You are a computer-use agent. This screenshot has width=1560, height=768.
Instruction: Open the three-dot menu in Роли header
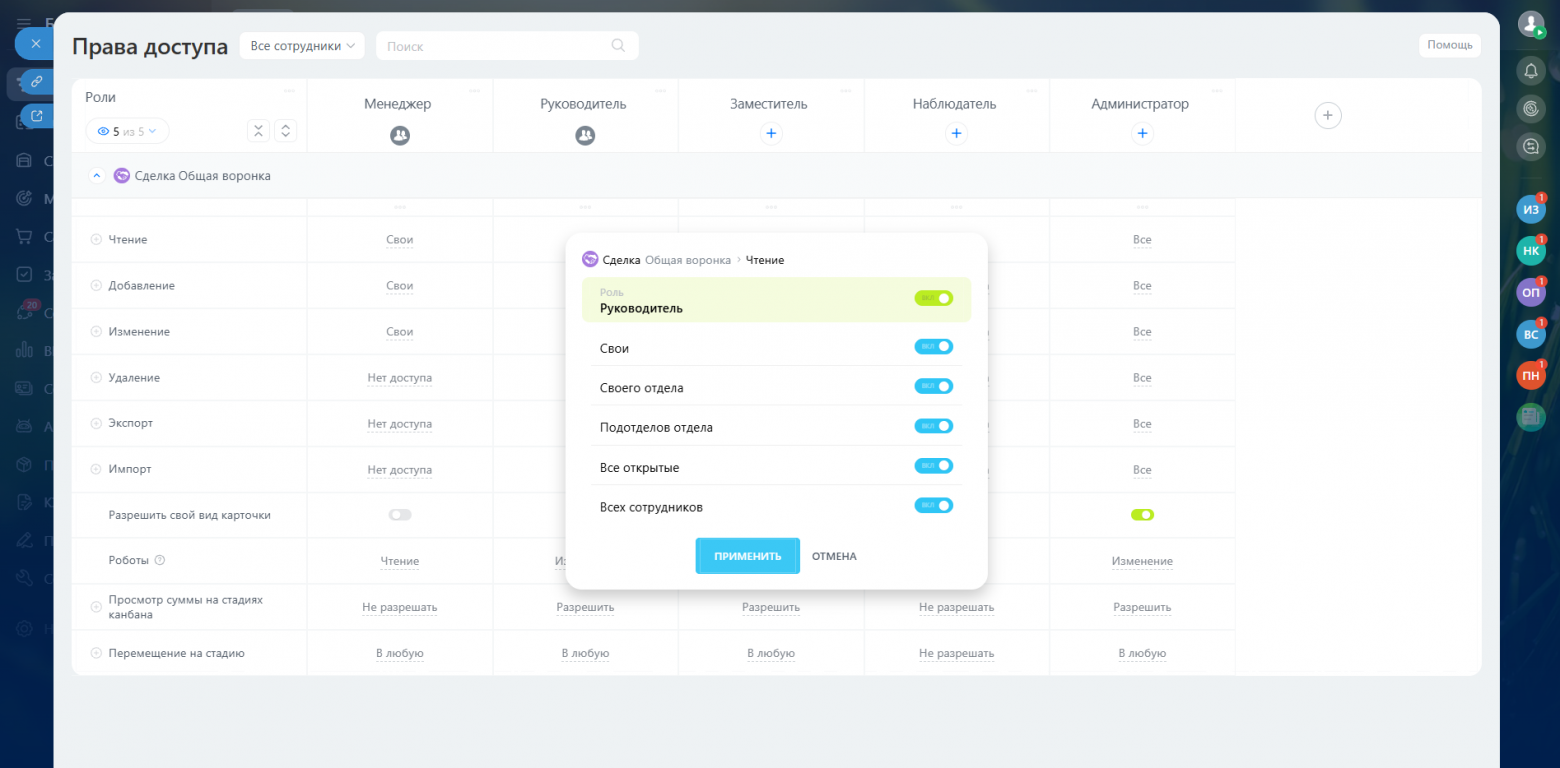pyautogui.click(x=289, y=91)
